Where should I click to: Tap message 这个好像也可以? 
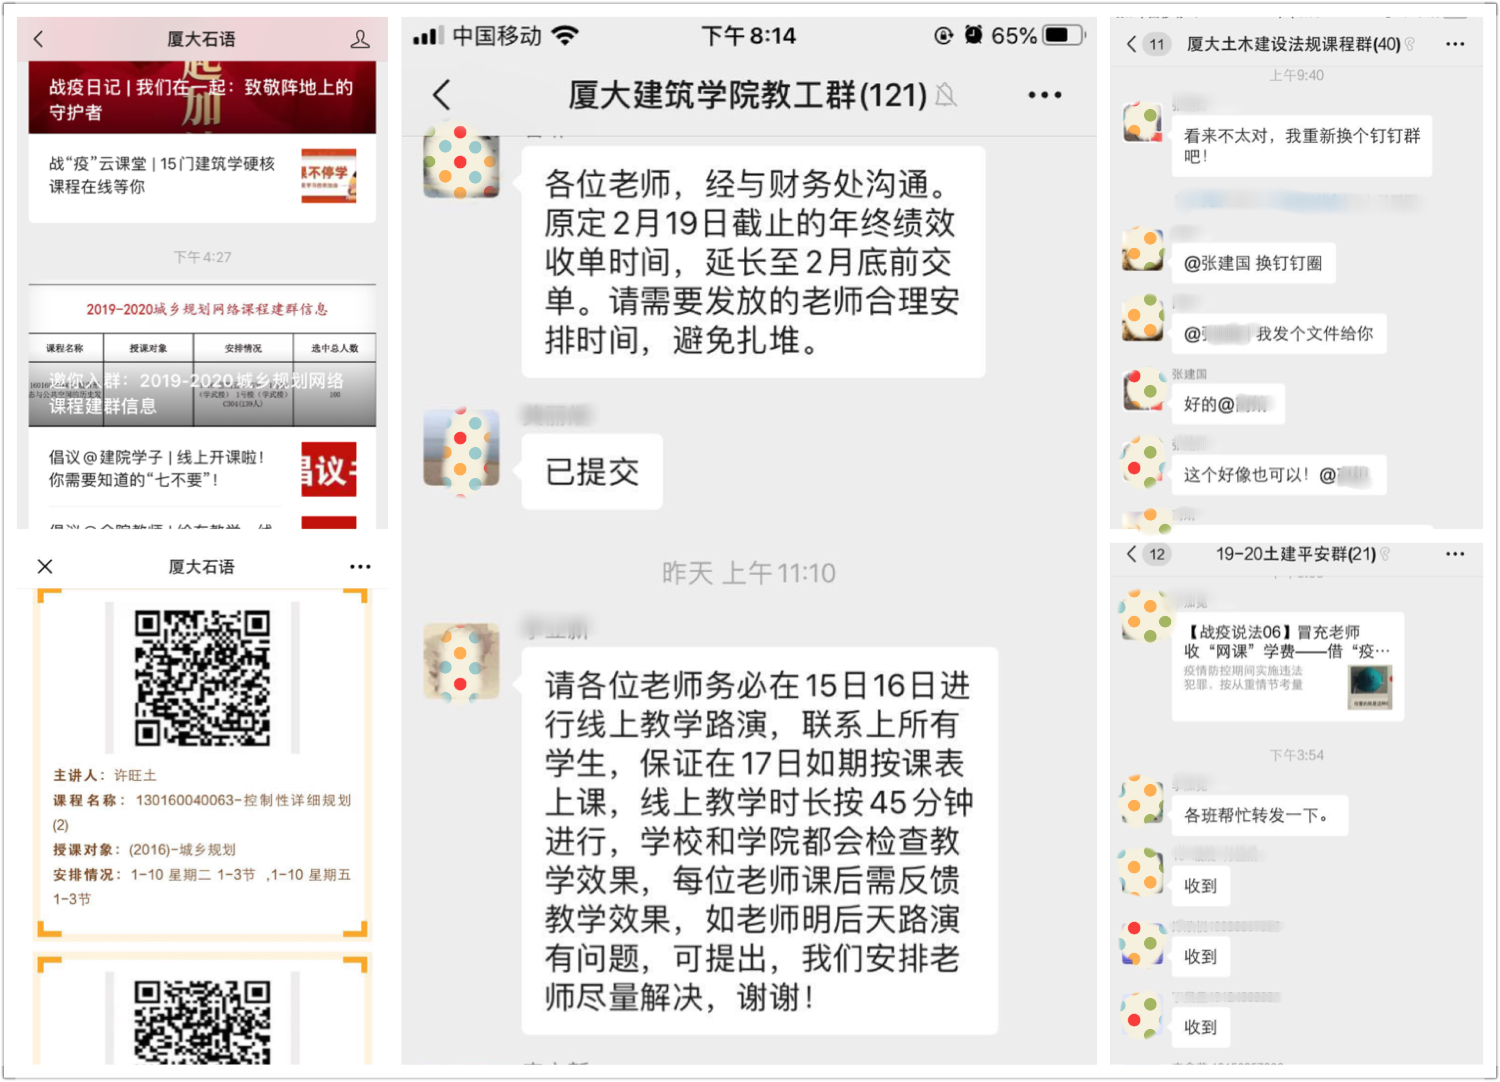pos(1279,475)
